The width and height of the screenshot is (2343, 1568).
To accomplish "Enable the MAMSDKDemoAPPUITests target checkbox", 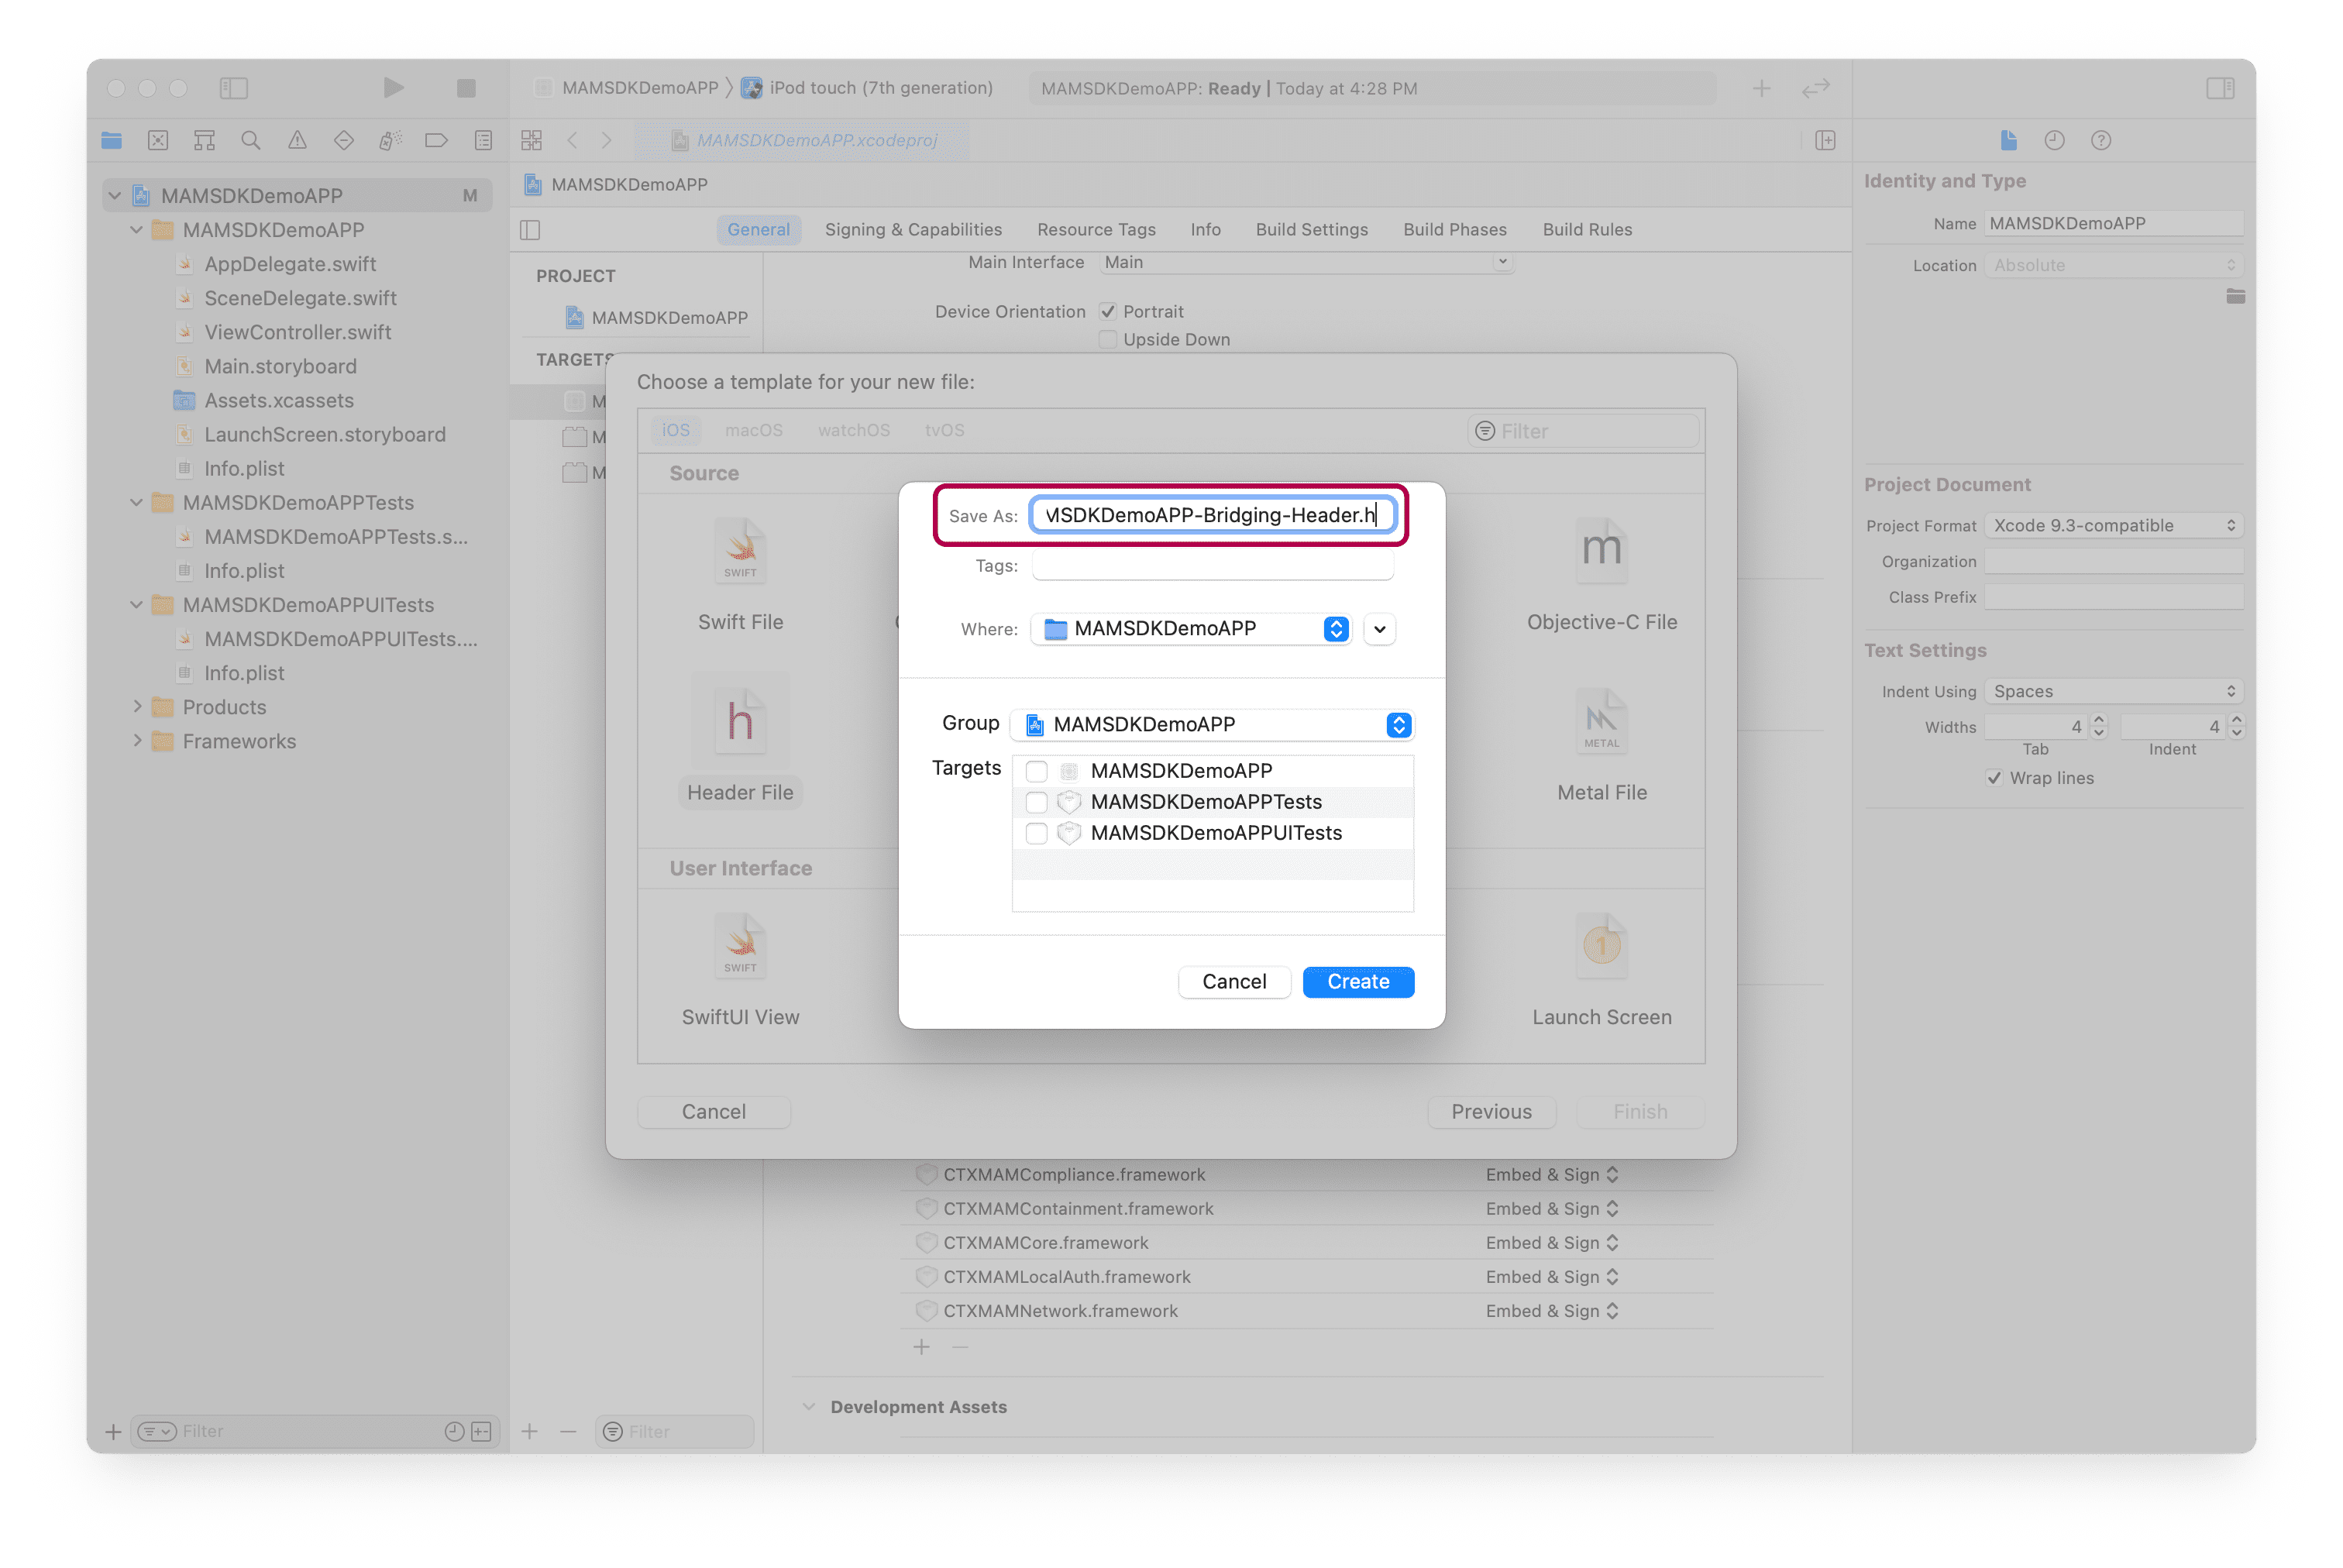I will [x=1036, y=833].
